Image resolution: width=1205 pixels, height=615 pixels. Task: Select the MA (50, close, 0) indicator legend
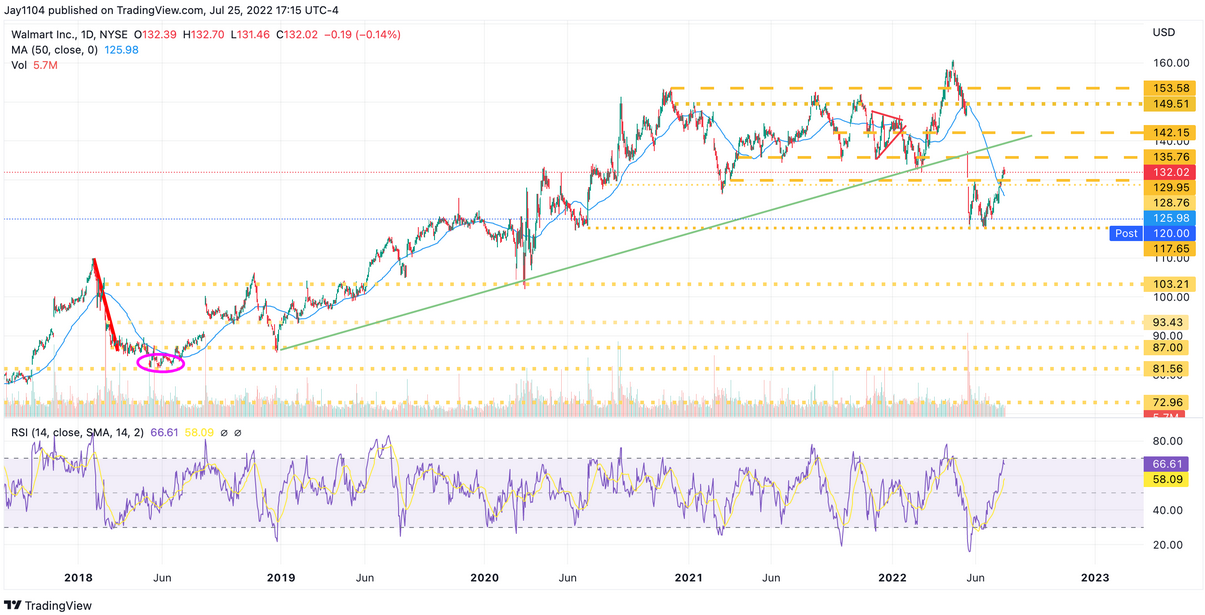(x=54, y=50)
